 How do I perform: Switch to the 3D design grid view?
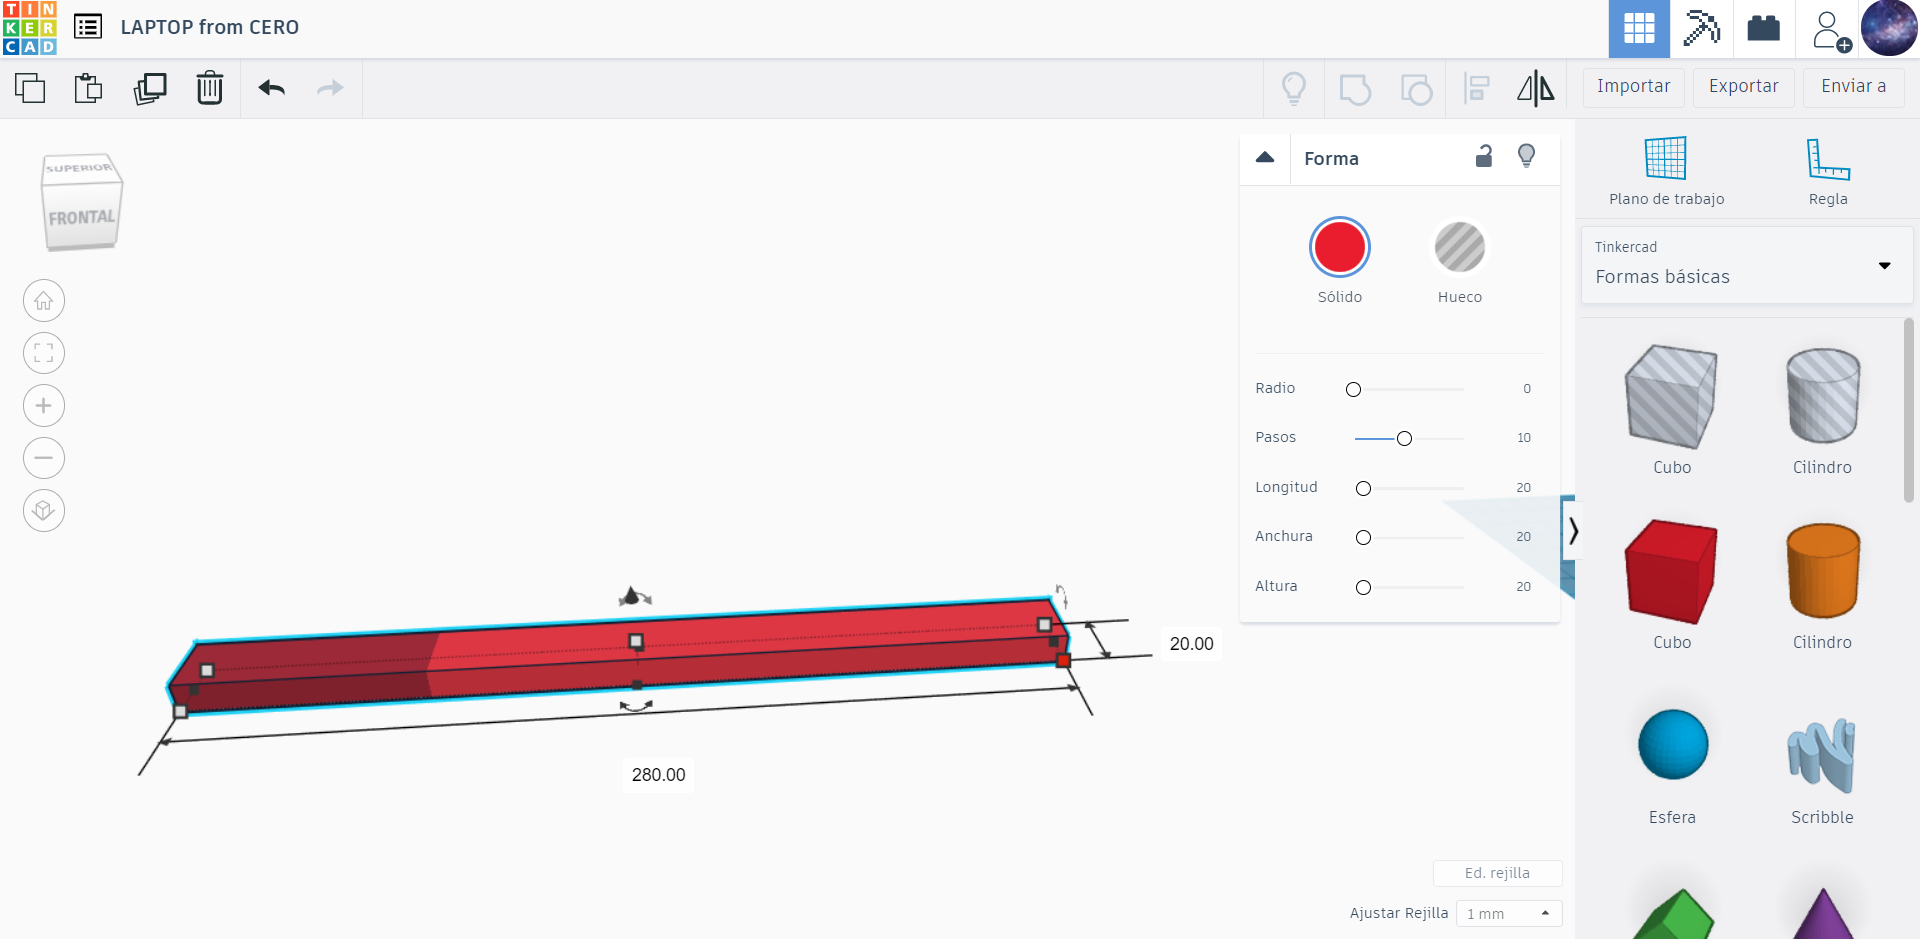pos(1639,28)
